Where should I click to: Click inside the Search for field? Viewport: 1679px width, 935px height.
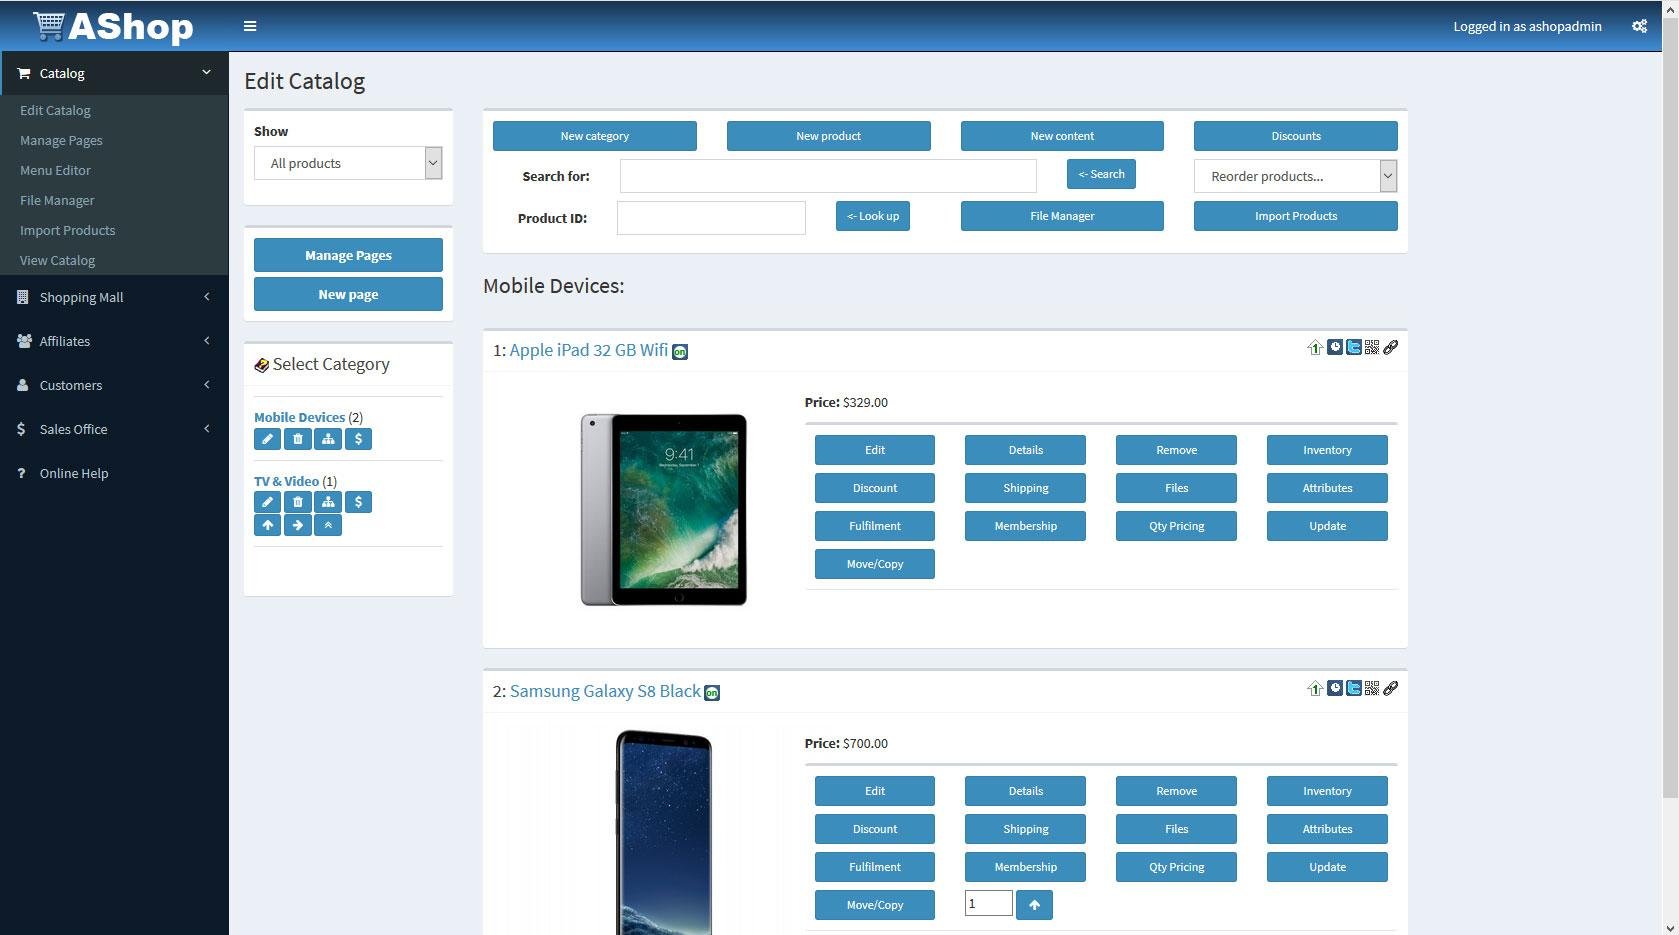(x=827, y=175)
